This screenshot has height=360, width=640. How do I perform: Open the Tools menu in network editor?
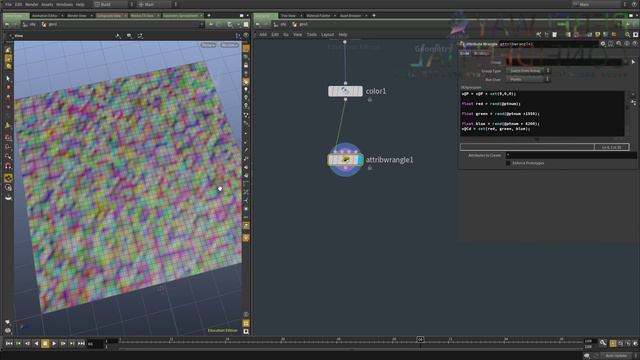[312, 35]
